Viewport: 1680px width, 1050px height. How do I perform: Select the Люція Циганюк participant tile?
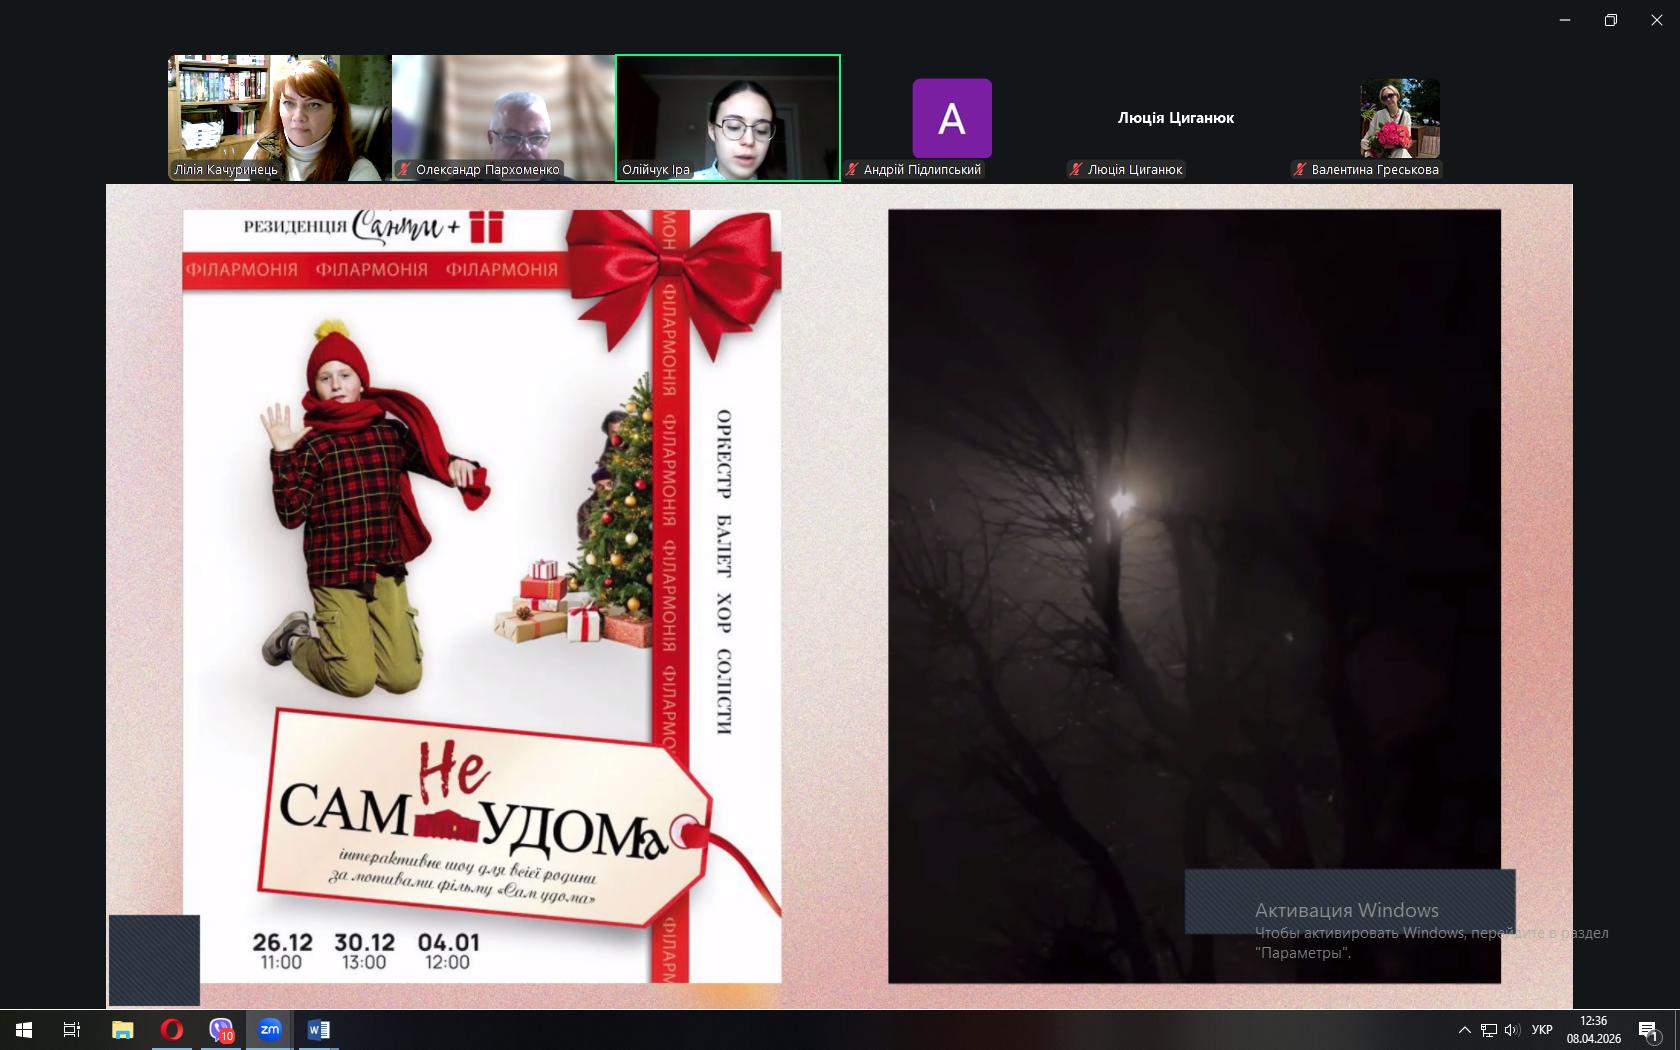click(x=1175, y=118)
